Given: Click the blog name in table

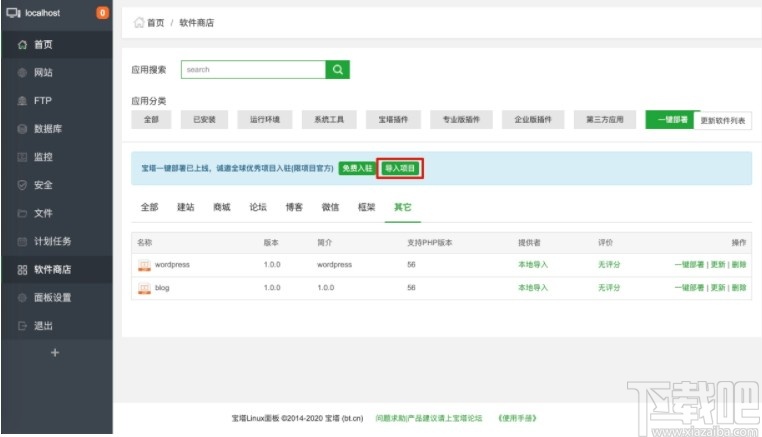Looking at the screenshot, I should click(x=162, y=288).
